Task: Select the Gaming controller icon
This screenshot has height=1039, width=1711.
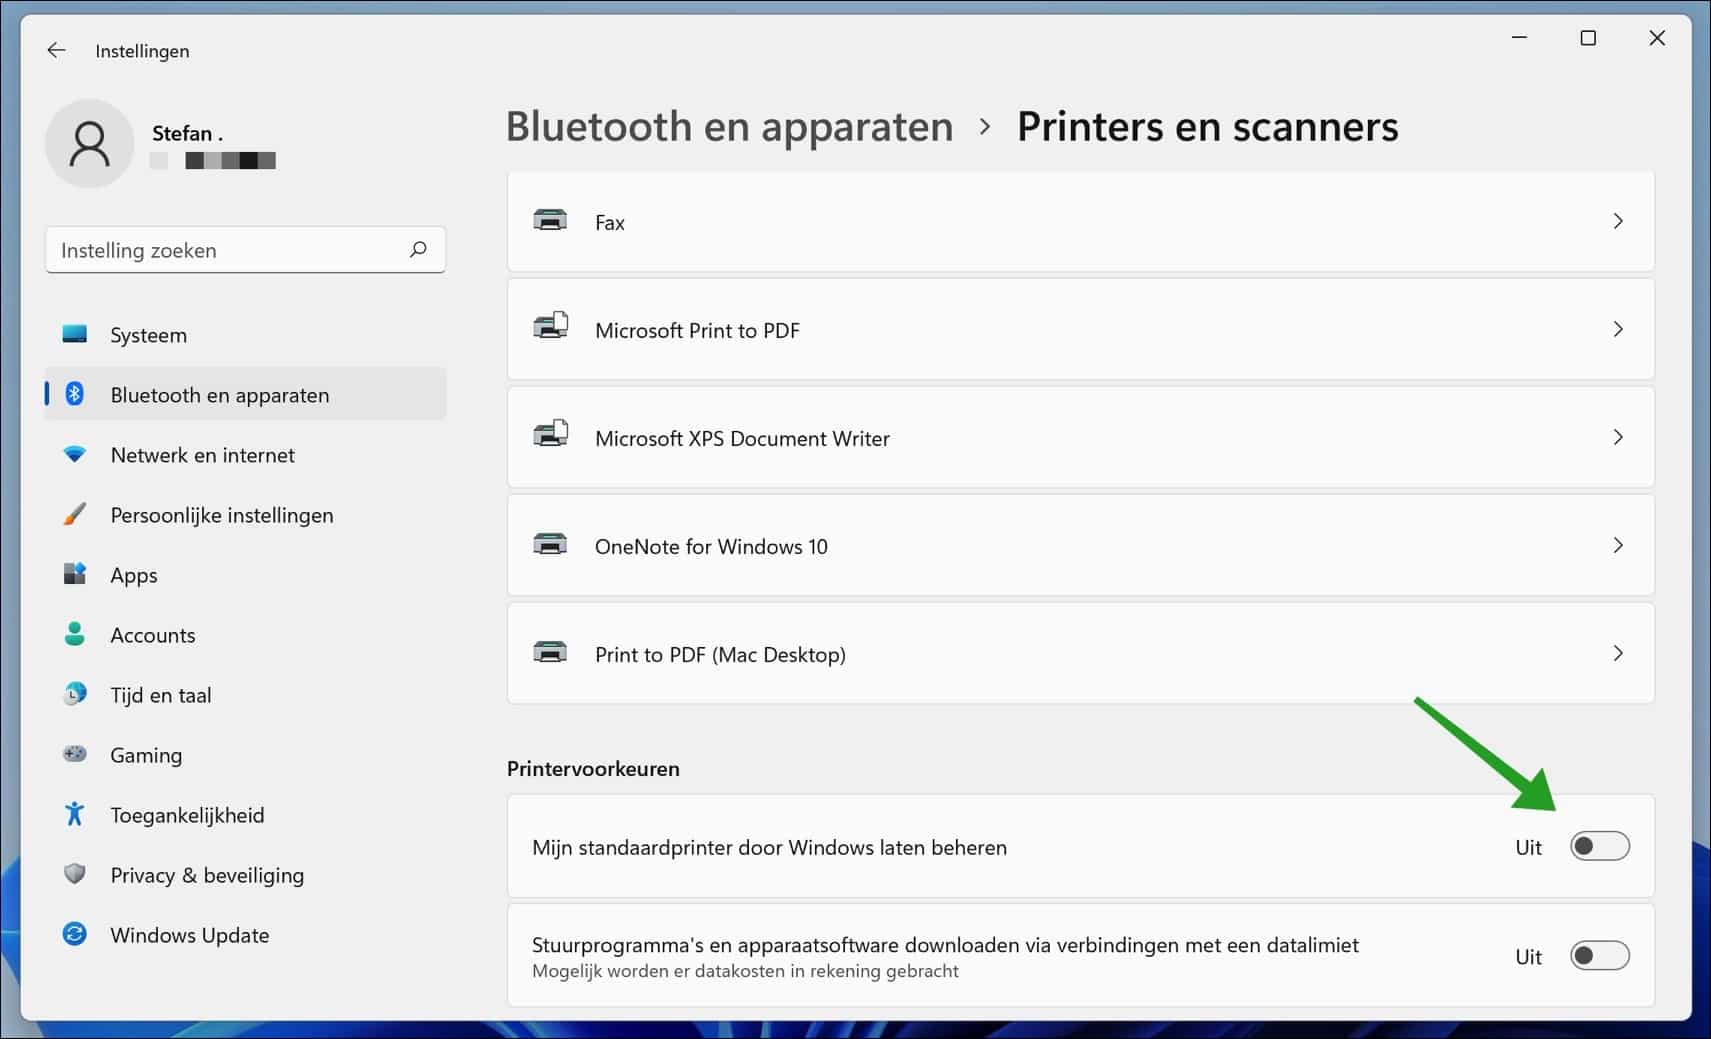Action: pos(75,754)
